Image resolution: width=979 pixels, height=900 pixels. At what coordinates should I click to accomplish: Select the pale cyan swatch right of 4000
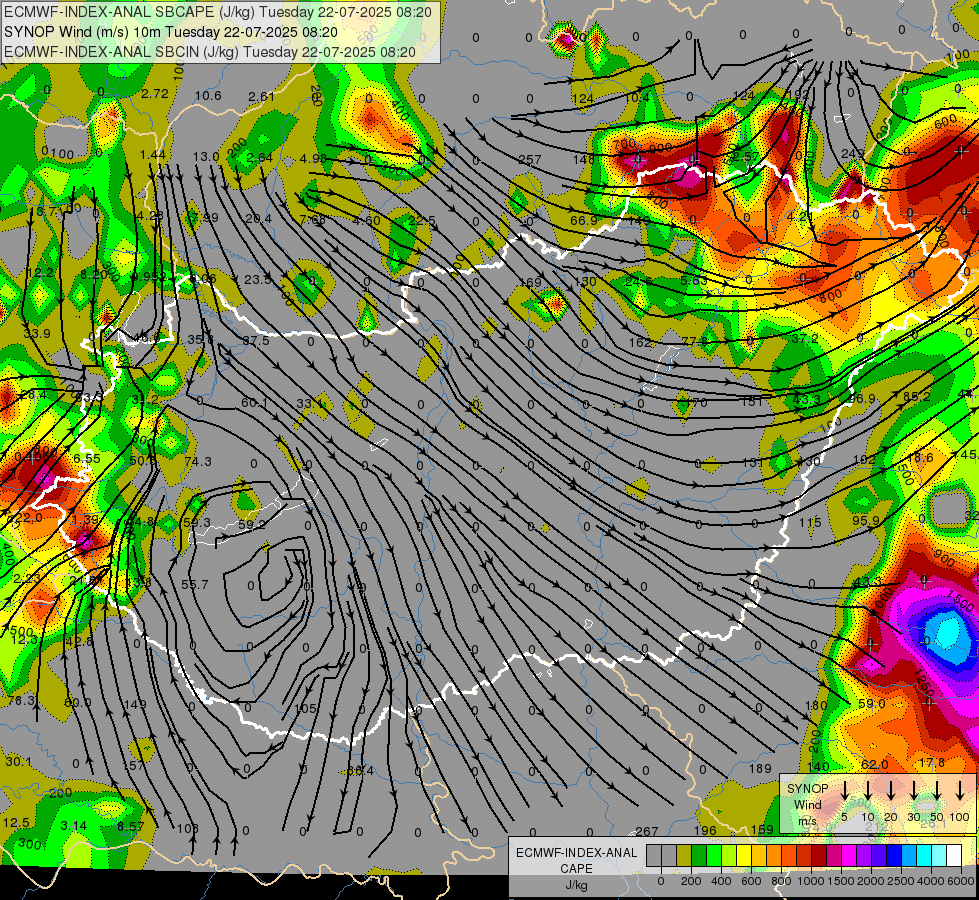click(x=938, y=856)
